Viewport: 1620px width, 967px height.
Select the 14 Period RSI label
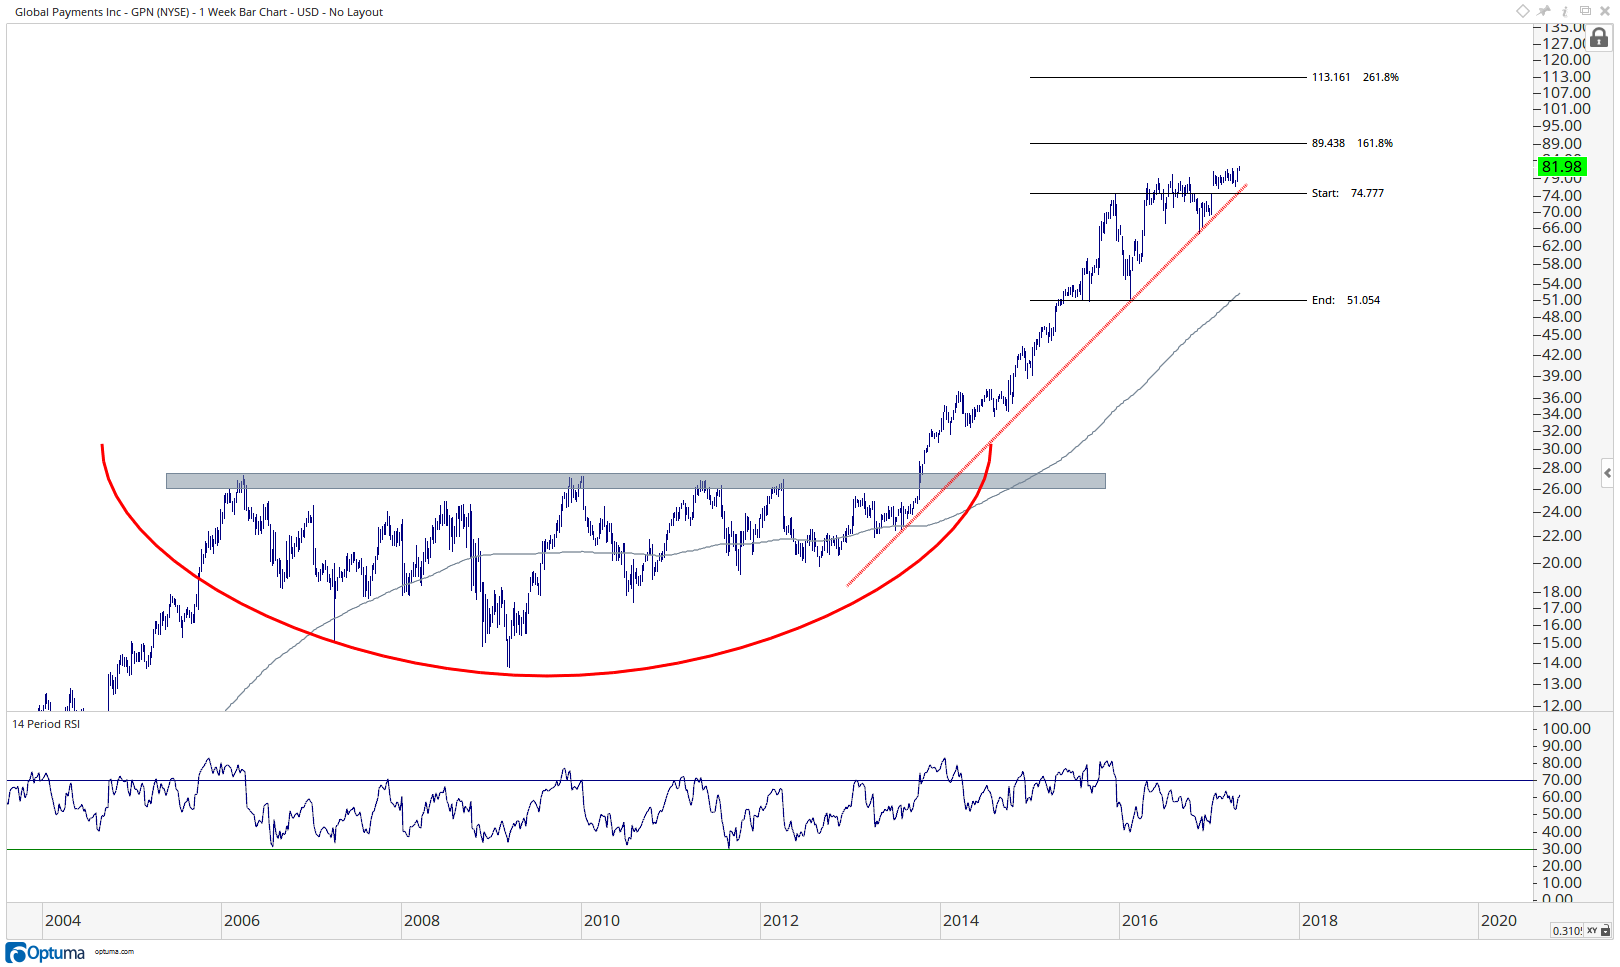(46, 724)
